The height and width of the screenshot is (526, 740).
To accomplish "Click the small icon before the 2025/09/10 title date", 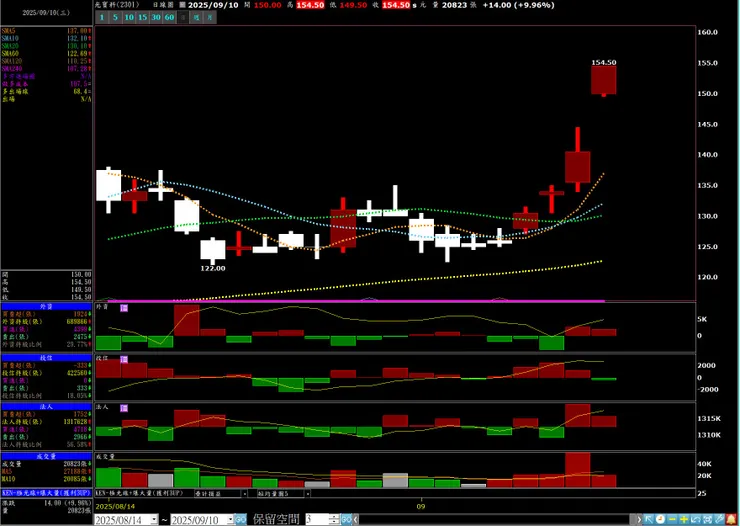I will coord(183,5).
